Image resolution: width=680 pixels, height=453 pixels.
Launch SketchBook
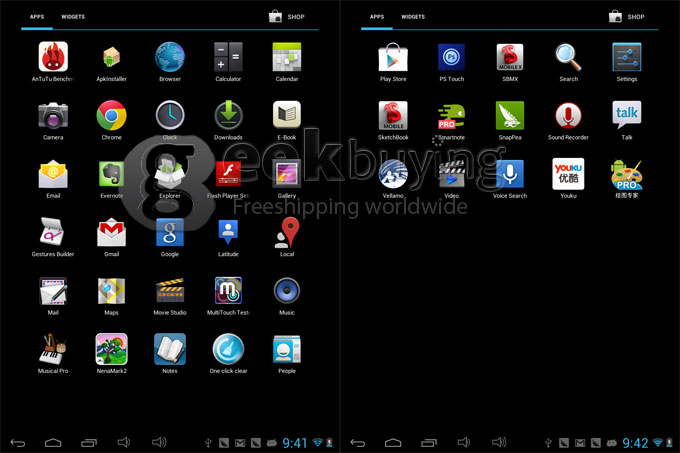pyautogui.click(x=393, y=115)
